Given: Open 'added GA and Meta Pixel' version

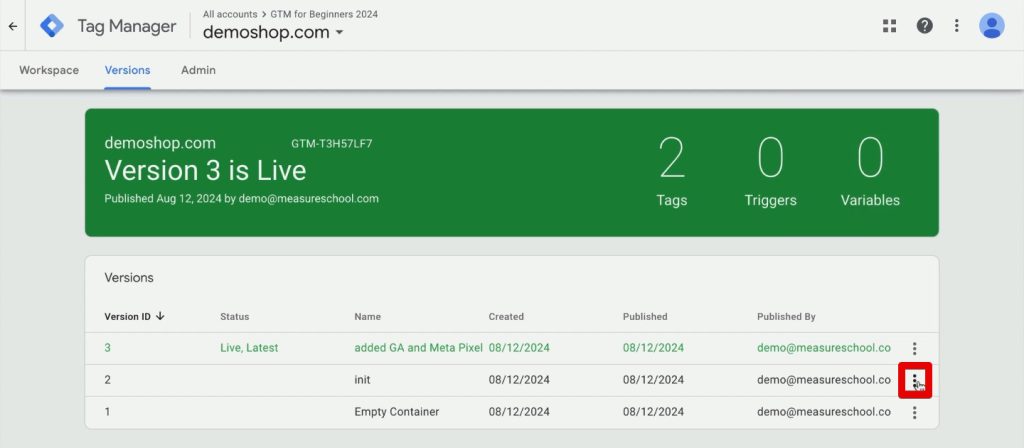Looking at the screenshot, I should pyautogui.click(x=419, y=348).
